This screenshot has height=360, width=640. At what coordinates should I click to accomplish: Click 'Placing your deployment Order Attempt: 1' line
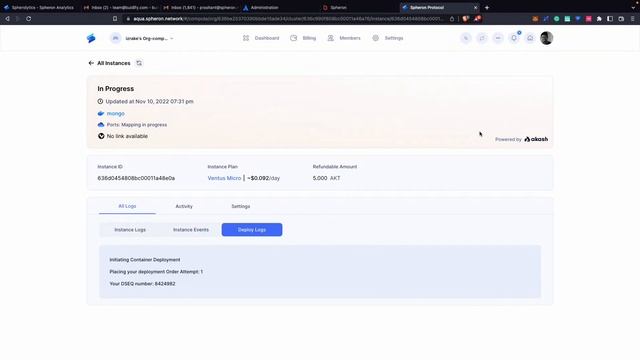pyautogui.click(x=156, y=271)
